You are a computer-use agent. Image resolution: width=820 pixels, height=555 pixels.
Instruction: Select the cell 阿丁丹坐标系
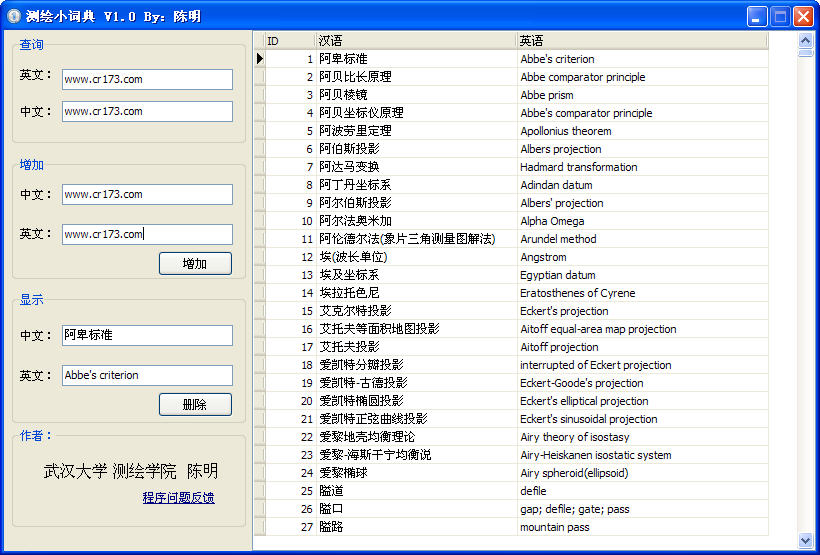click(417, 185)
